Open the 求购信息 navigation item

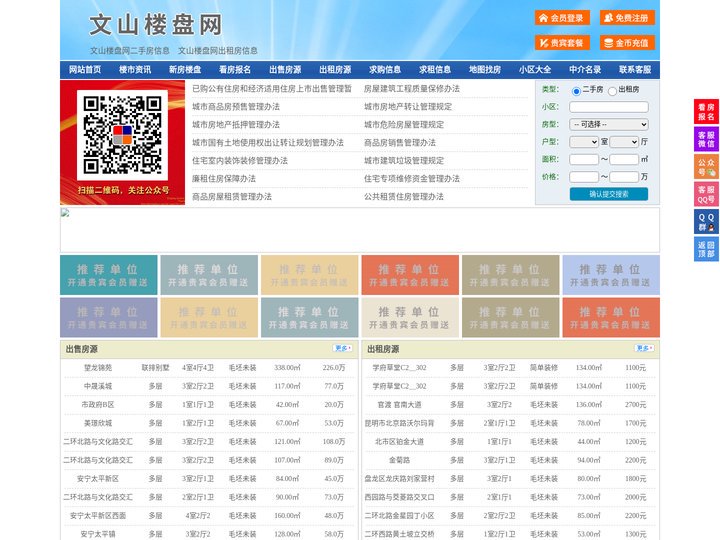(385, 70)
